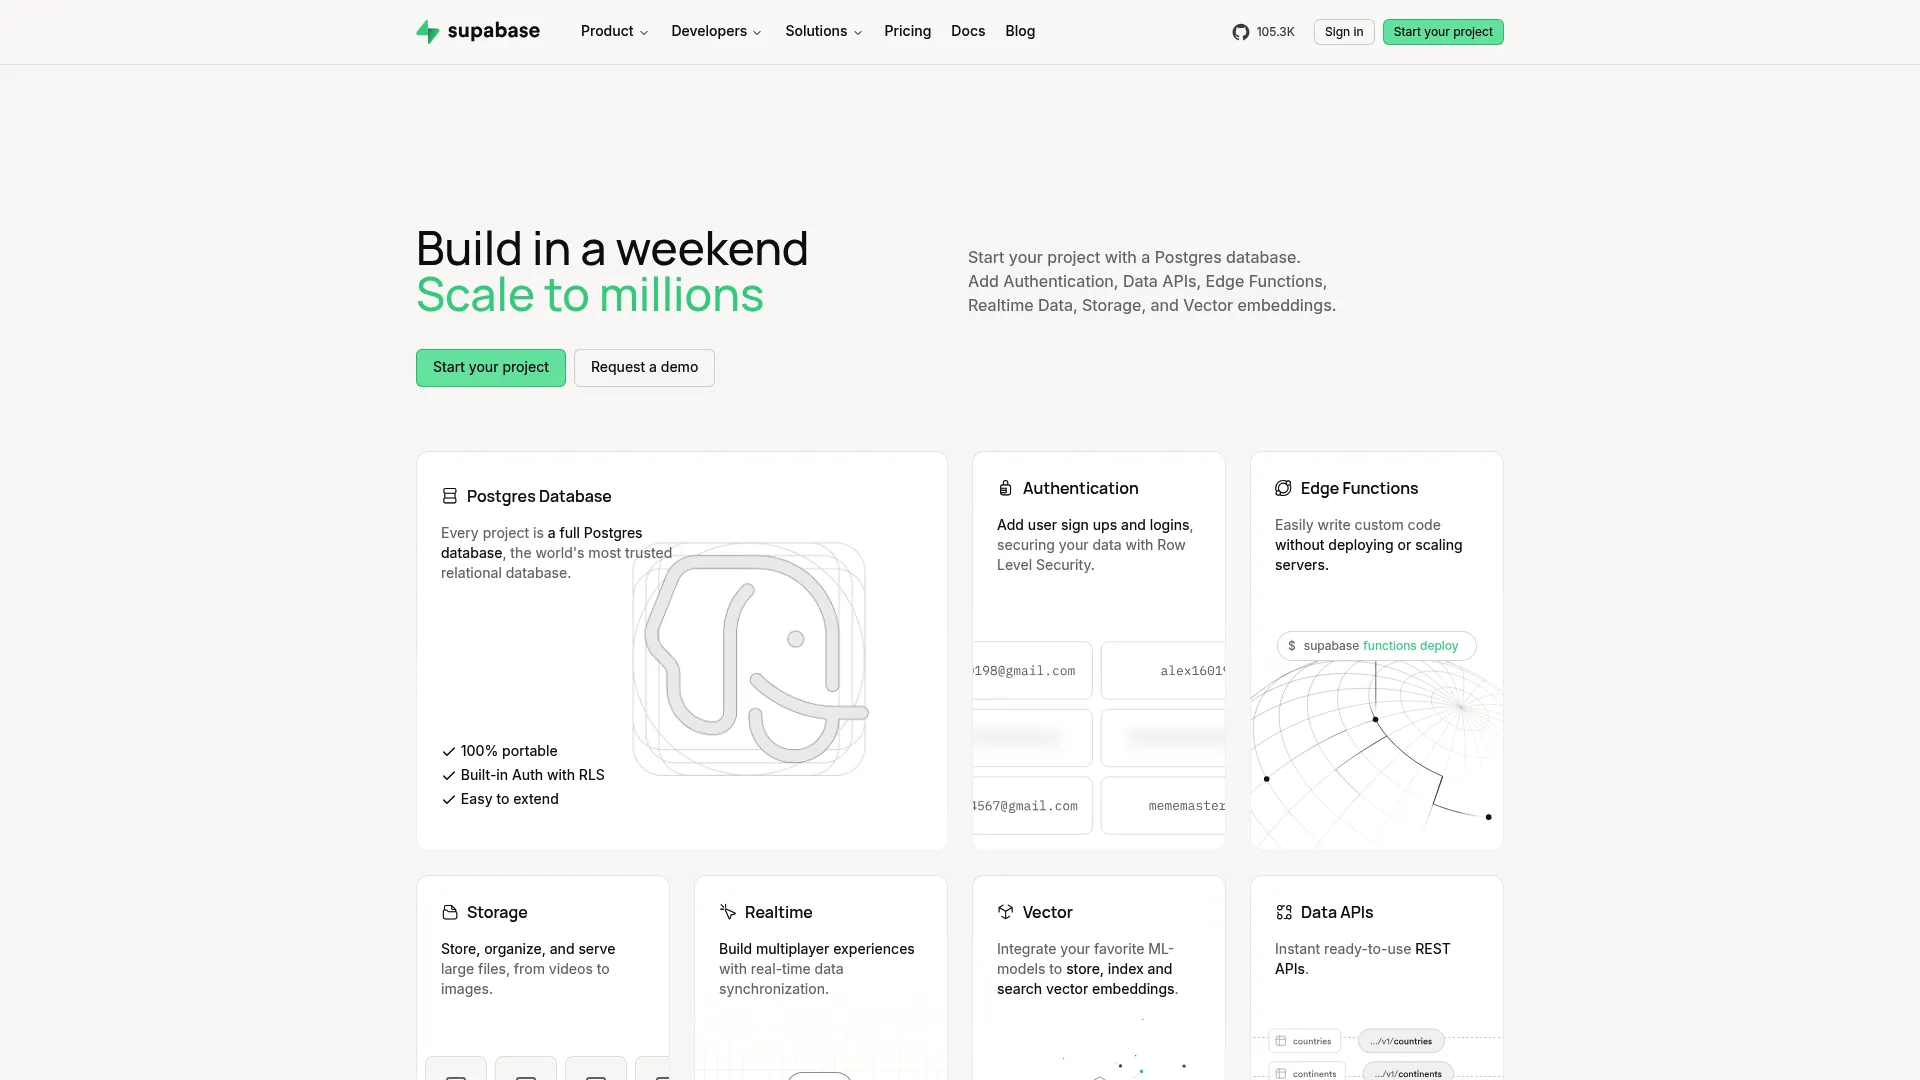The width and height of the screenshot is (1920, 1080).
Task: Click the Postgres Database icon
Action: 450,496
